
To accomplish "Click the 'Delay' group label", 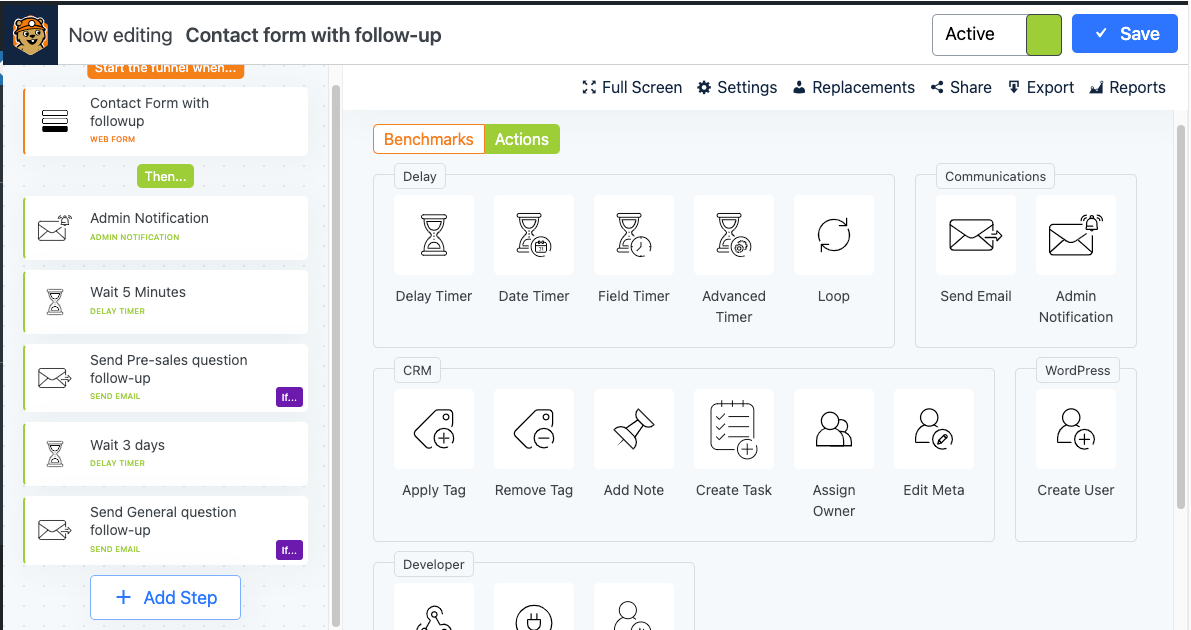I will pos(419,176).
